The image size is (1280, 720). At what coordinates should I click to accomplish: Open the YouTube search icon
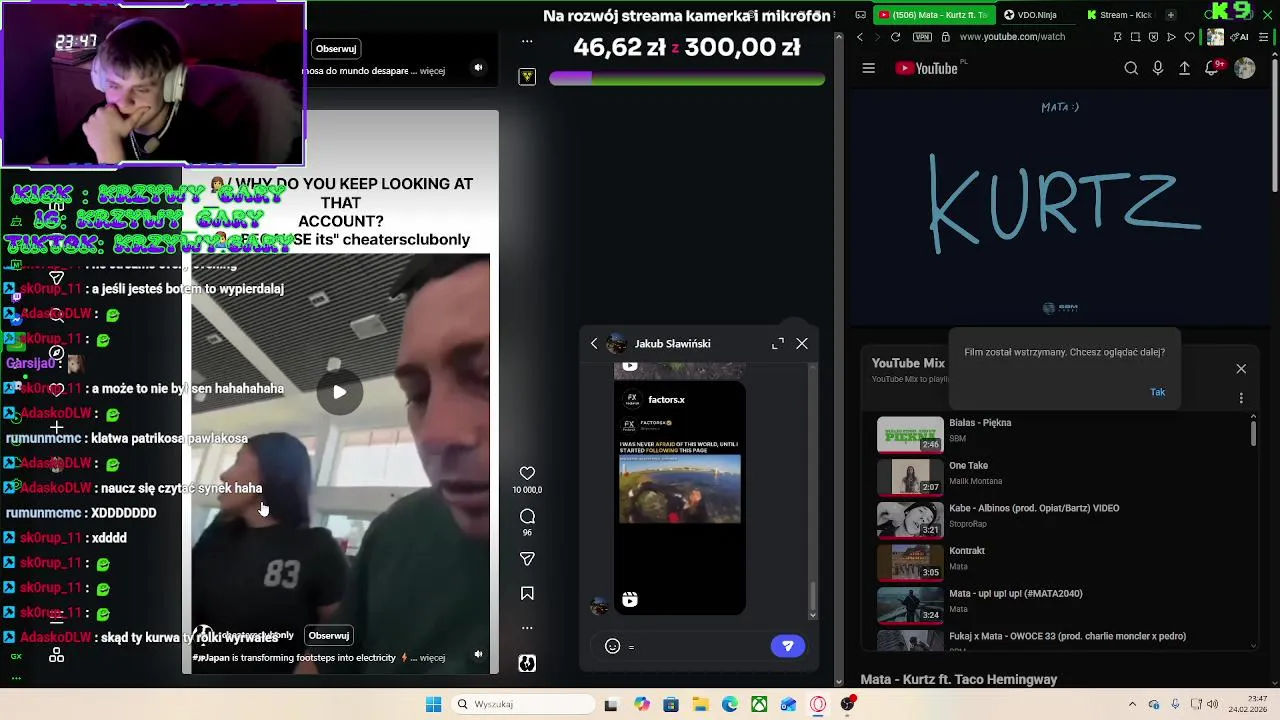click(x=1131, y=68)
